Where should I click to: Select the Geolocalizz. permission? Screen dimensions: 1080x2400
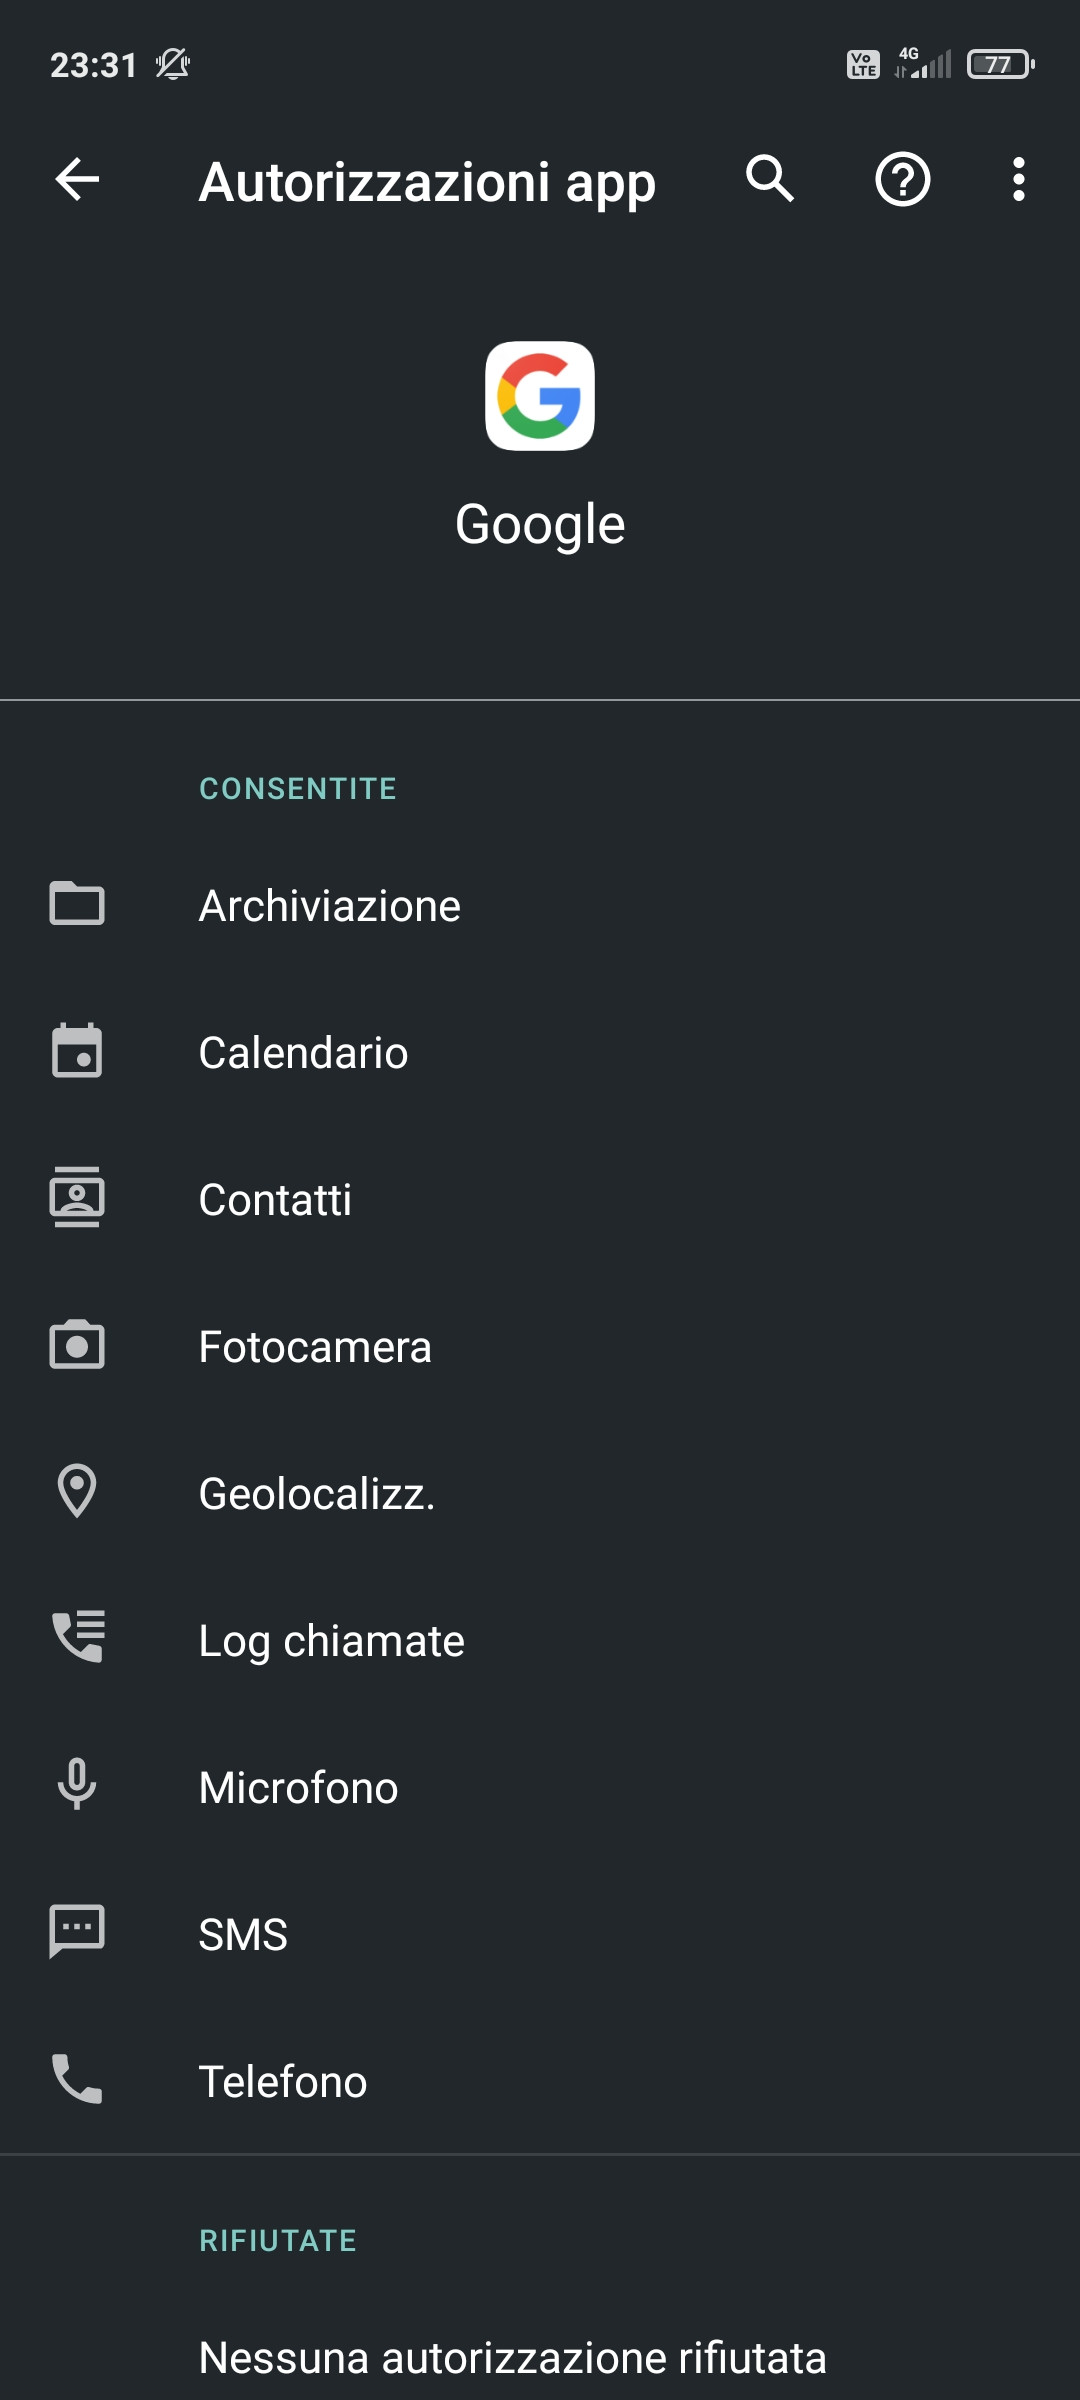tap(317, 1494)
